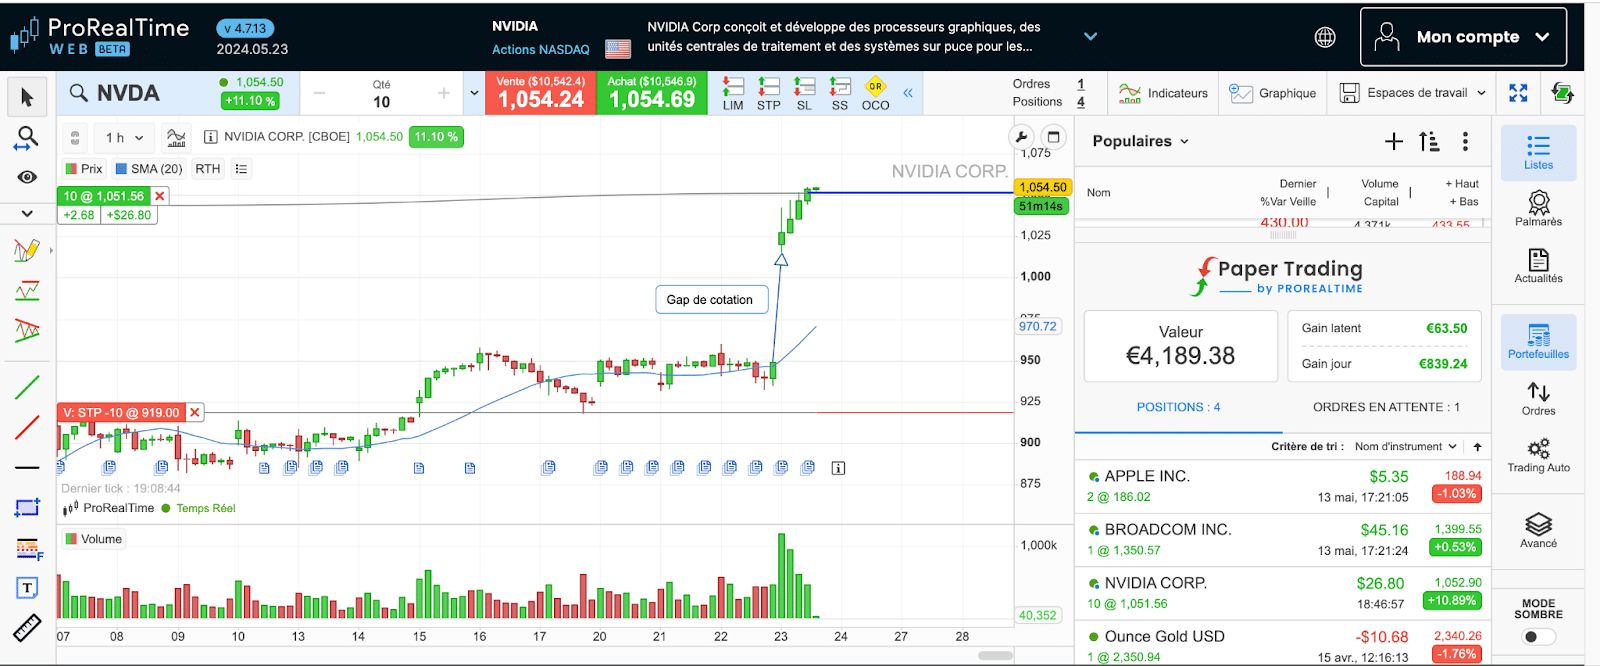
Task: Open the Actualités sidebar panel
Action: pos(1538,266)
